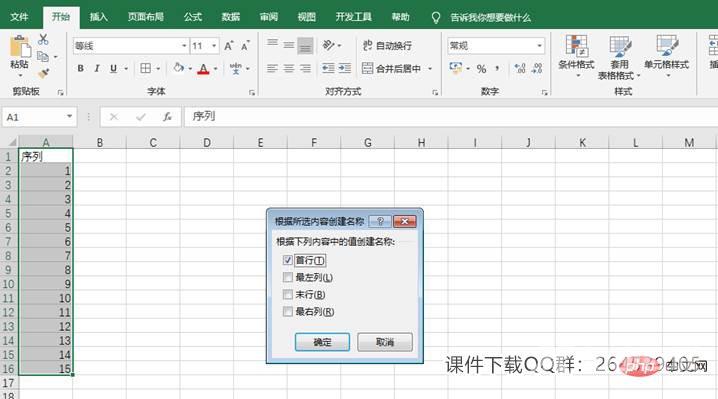Open font dialog launcher
Screen dimensions: 718x399
coord(252,93)
